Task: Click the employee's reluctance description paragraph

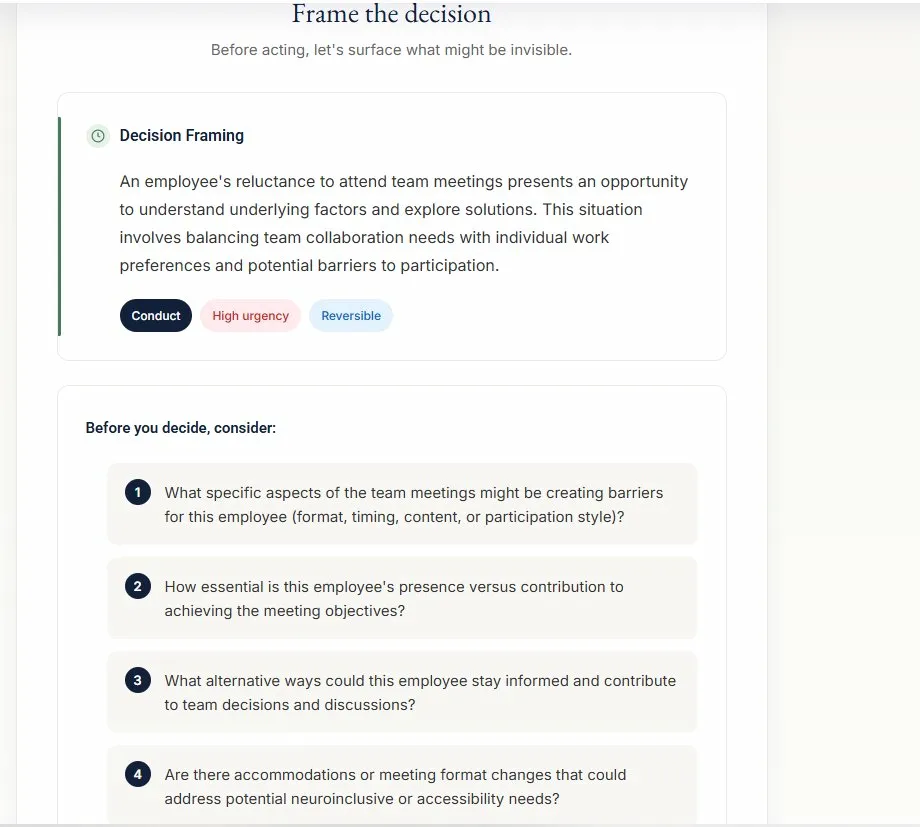Action: coord(403,224)
